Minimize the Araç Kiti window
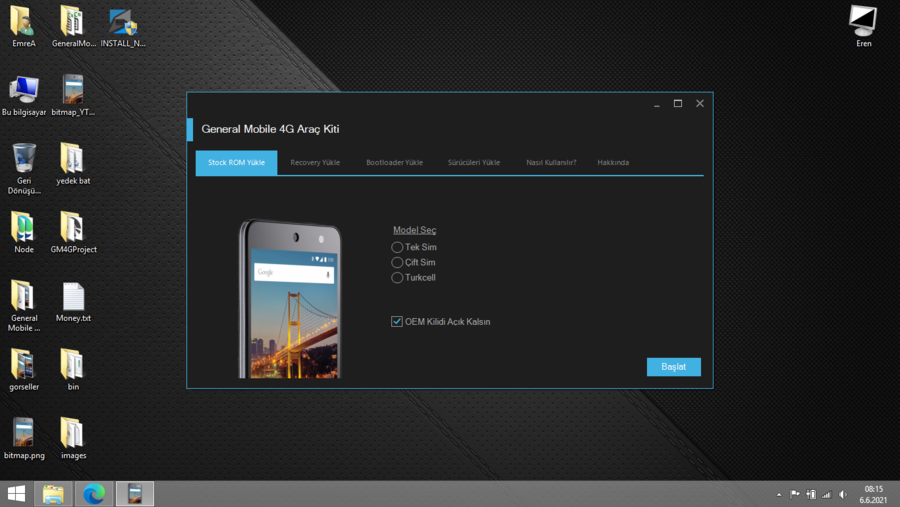Viewport: 900px width, 507px height. coord(657,104)
